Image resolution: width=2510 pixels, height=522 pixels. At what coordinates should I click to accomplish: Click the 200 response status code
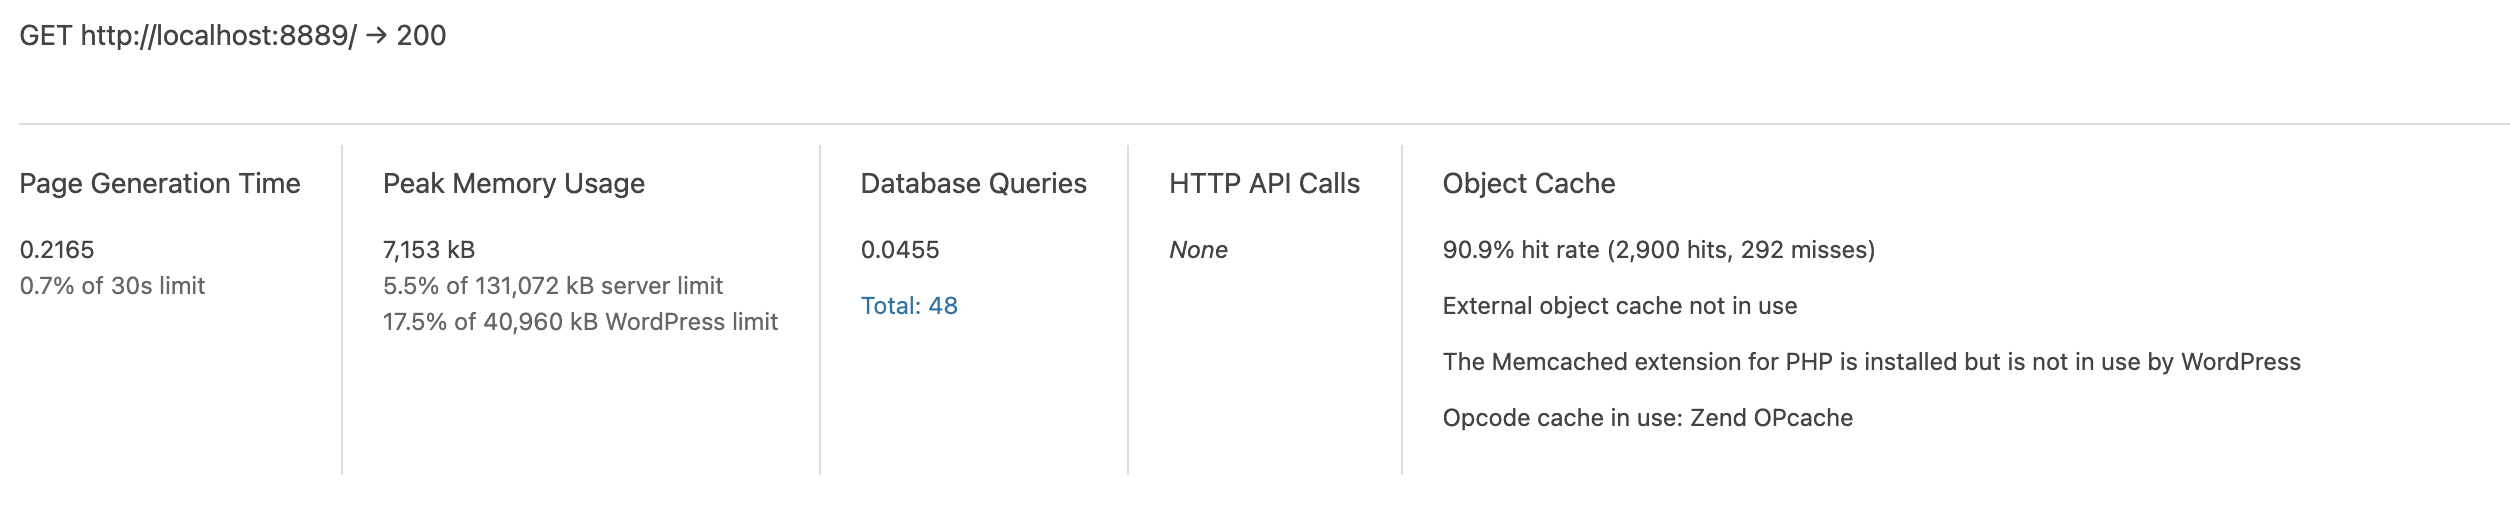[x=421, y=36]
